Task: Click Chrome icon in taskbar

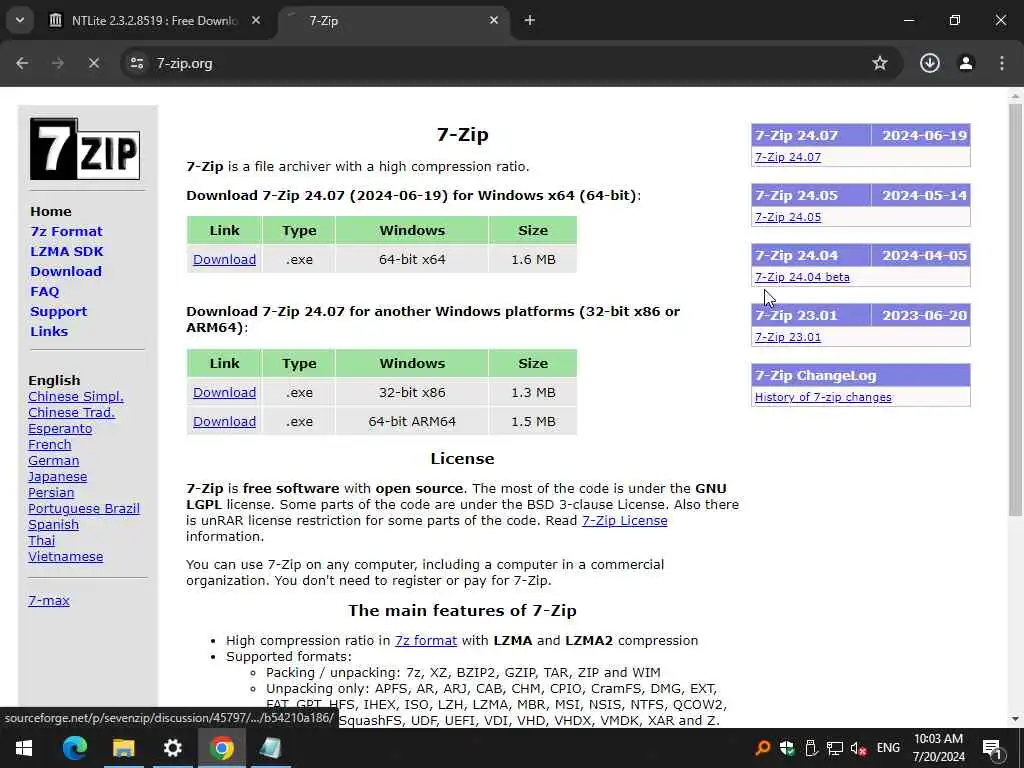Action: (221, 748)
